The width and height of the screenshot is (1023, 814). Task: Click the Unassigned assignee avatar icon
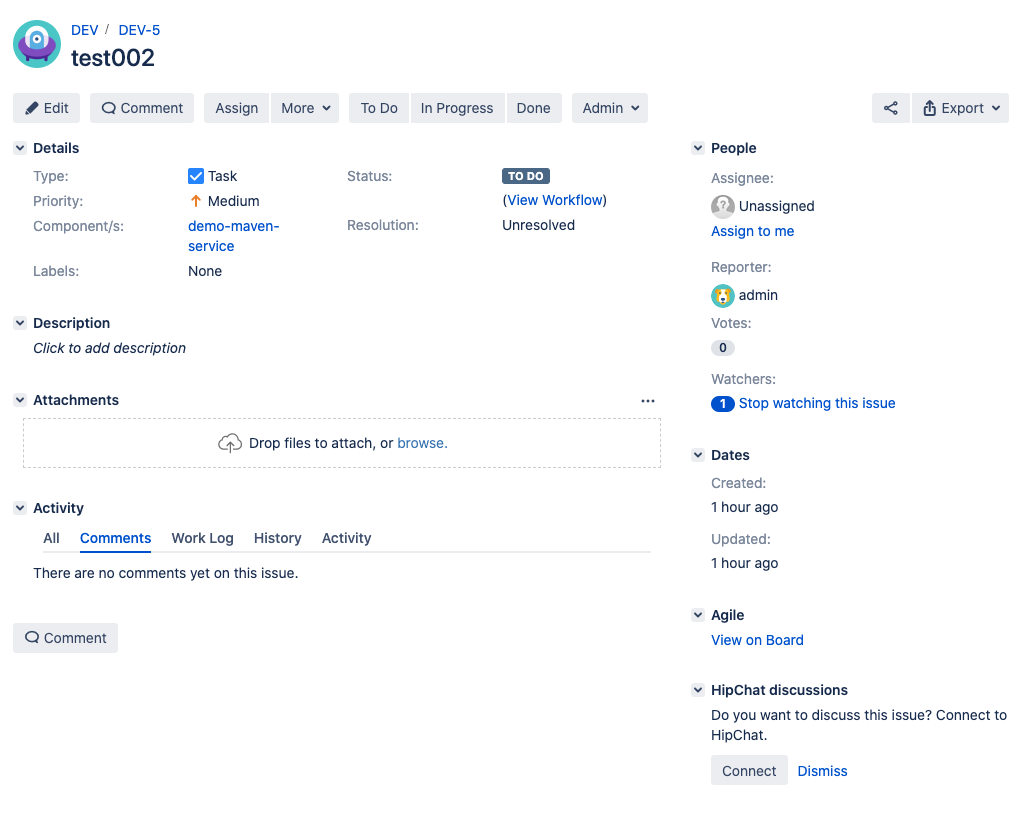pyautogui.click(x=722, y=206)
